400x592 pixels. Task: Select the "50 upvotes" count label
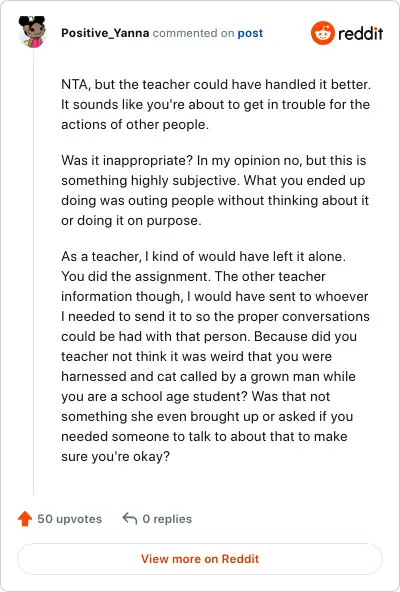[x=69, y=519]
